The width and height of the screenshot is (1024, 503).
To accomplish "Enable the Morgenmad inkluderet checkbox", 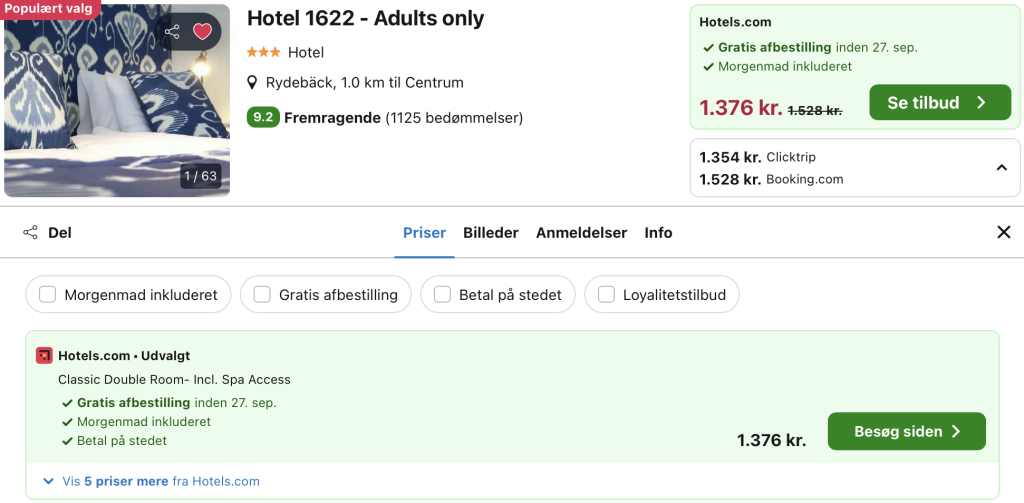I will 48,295.
